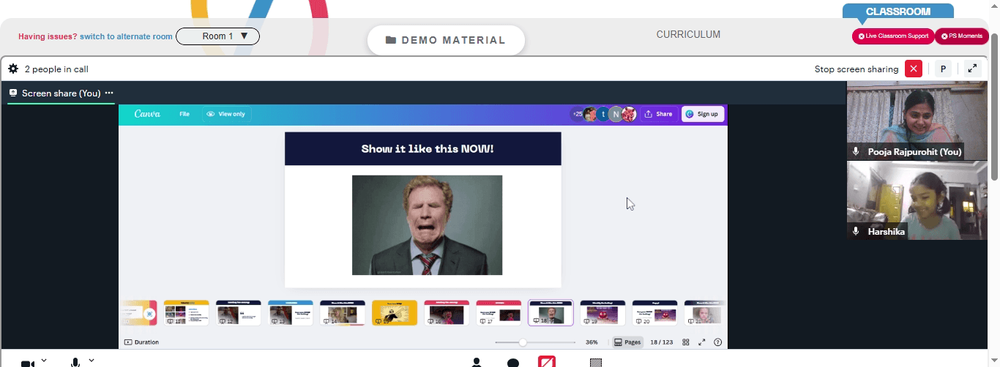Click the +25 collaborators badge

pos(578,114)
